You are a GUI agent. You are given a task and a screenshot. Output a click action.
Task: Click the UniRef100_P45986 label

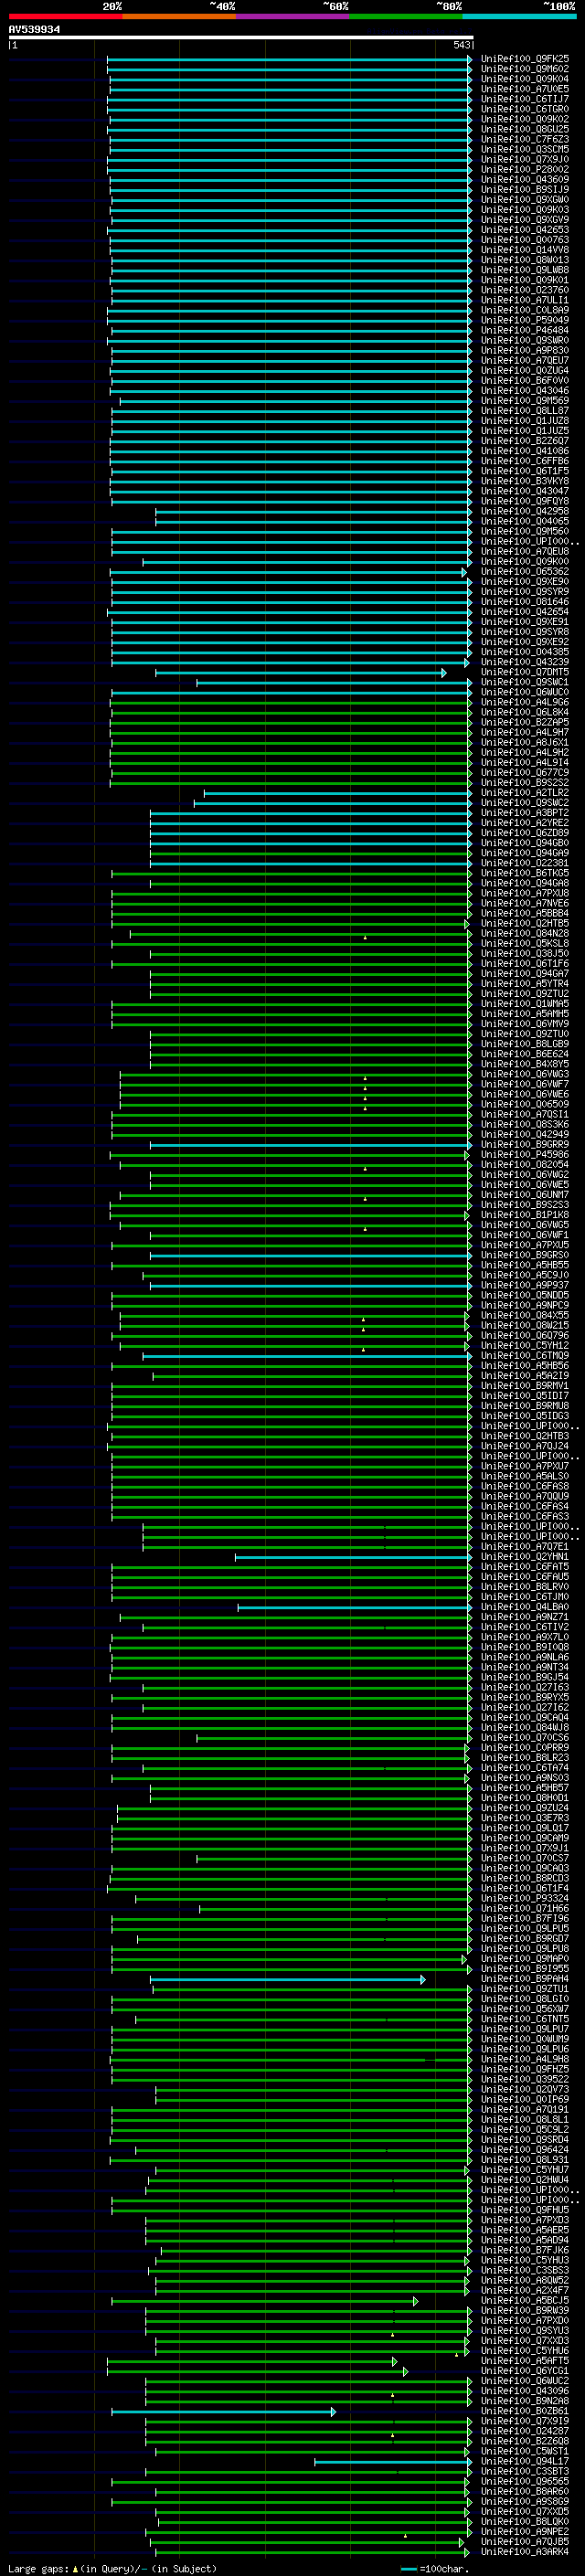click(x=525, y=1155)
